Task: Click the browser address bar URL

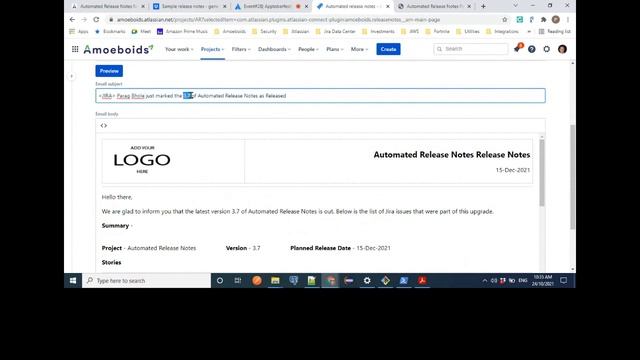Action: [278, 20]
